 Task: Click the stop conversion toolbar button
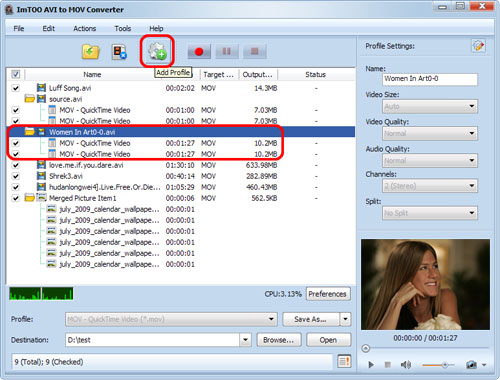(255, 51)
